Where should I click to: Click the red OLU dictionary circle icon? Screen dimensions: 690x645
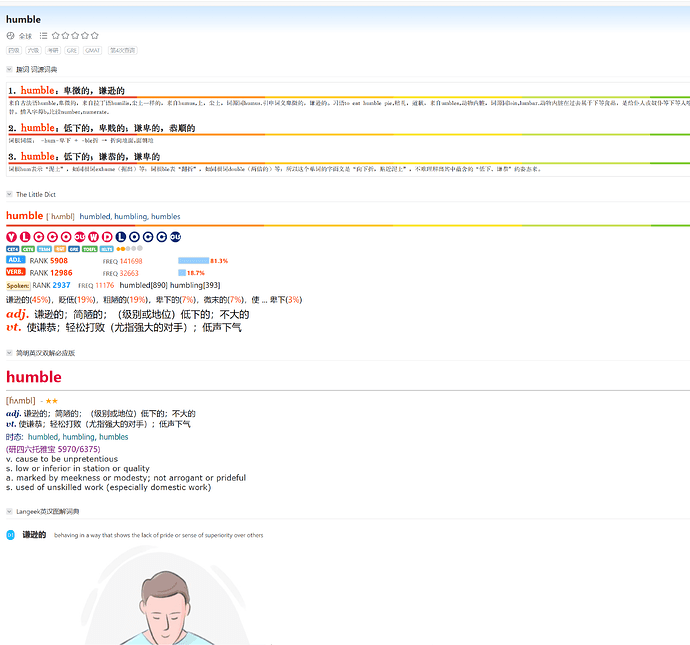[x=80, y=237]
